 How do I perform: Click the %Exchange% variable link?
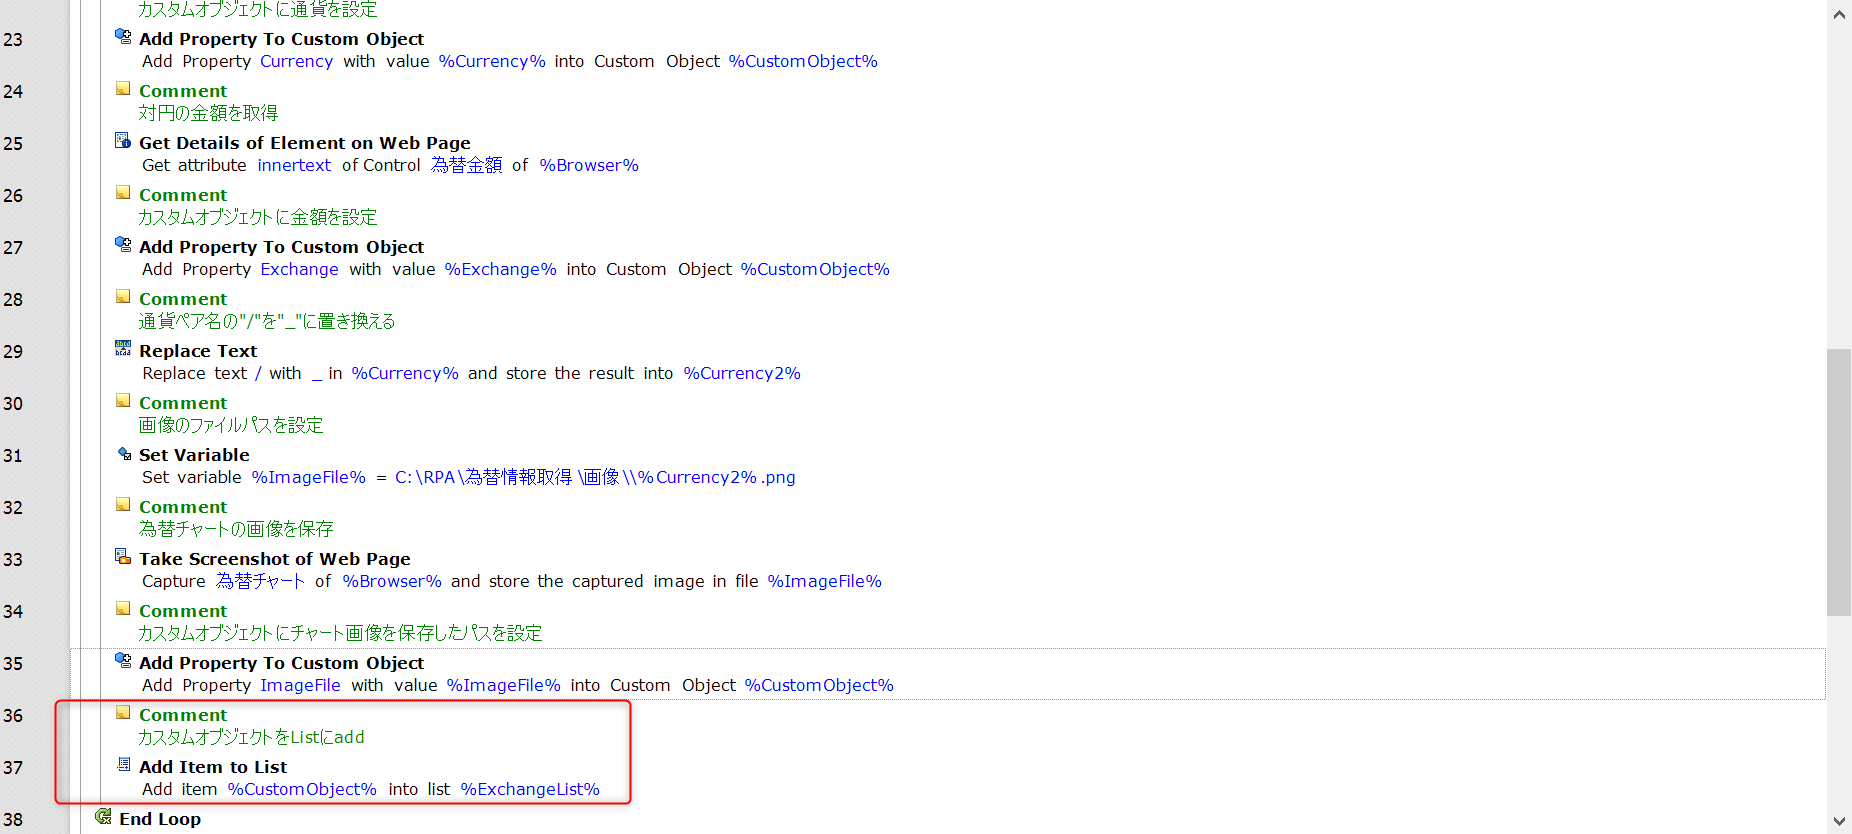point(501,269)
